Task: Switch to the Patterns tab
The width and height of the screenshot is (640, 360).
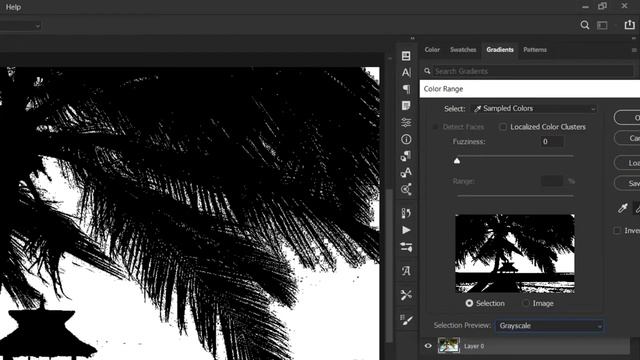Action: pos(535,50)
